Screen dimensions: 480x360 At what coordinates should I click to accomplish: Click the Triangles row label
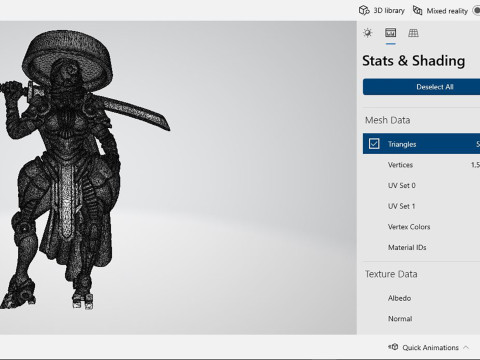[402, 144]
